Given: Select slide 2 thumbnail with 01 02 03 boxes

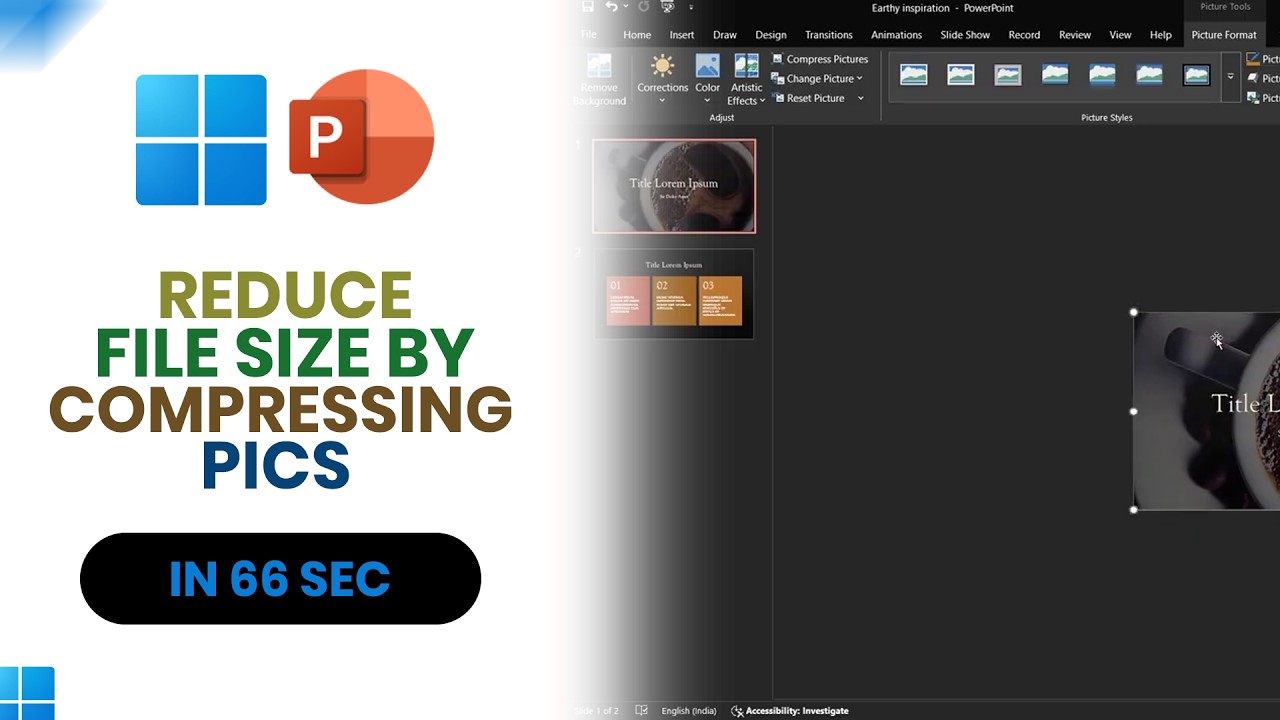Looking at the screenshot, I should 674,294.
